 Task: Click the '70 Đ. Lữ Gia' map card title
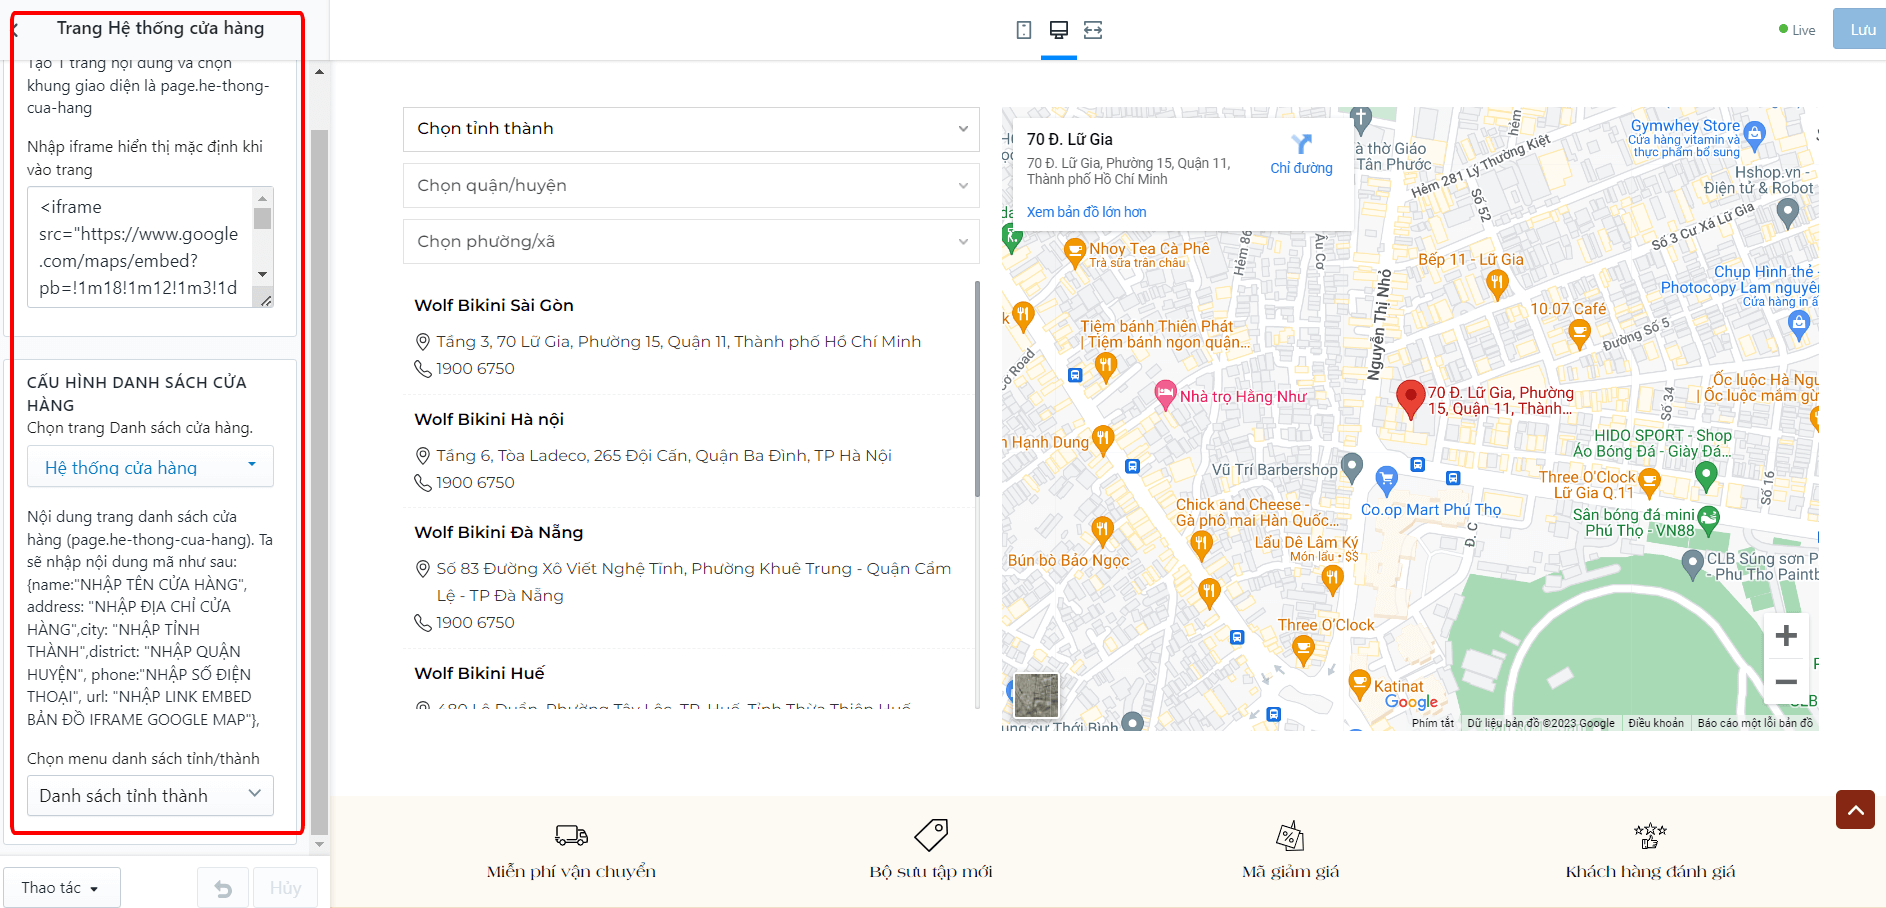pyautogui.click(x=1069, y=139)
